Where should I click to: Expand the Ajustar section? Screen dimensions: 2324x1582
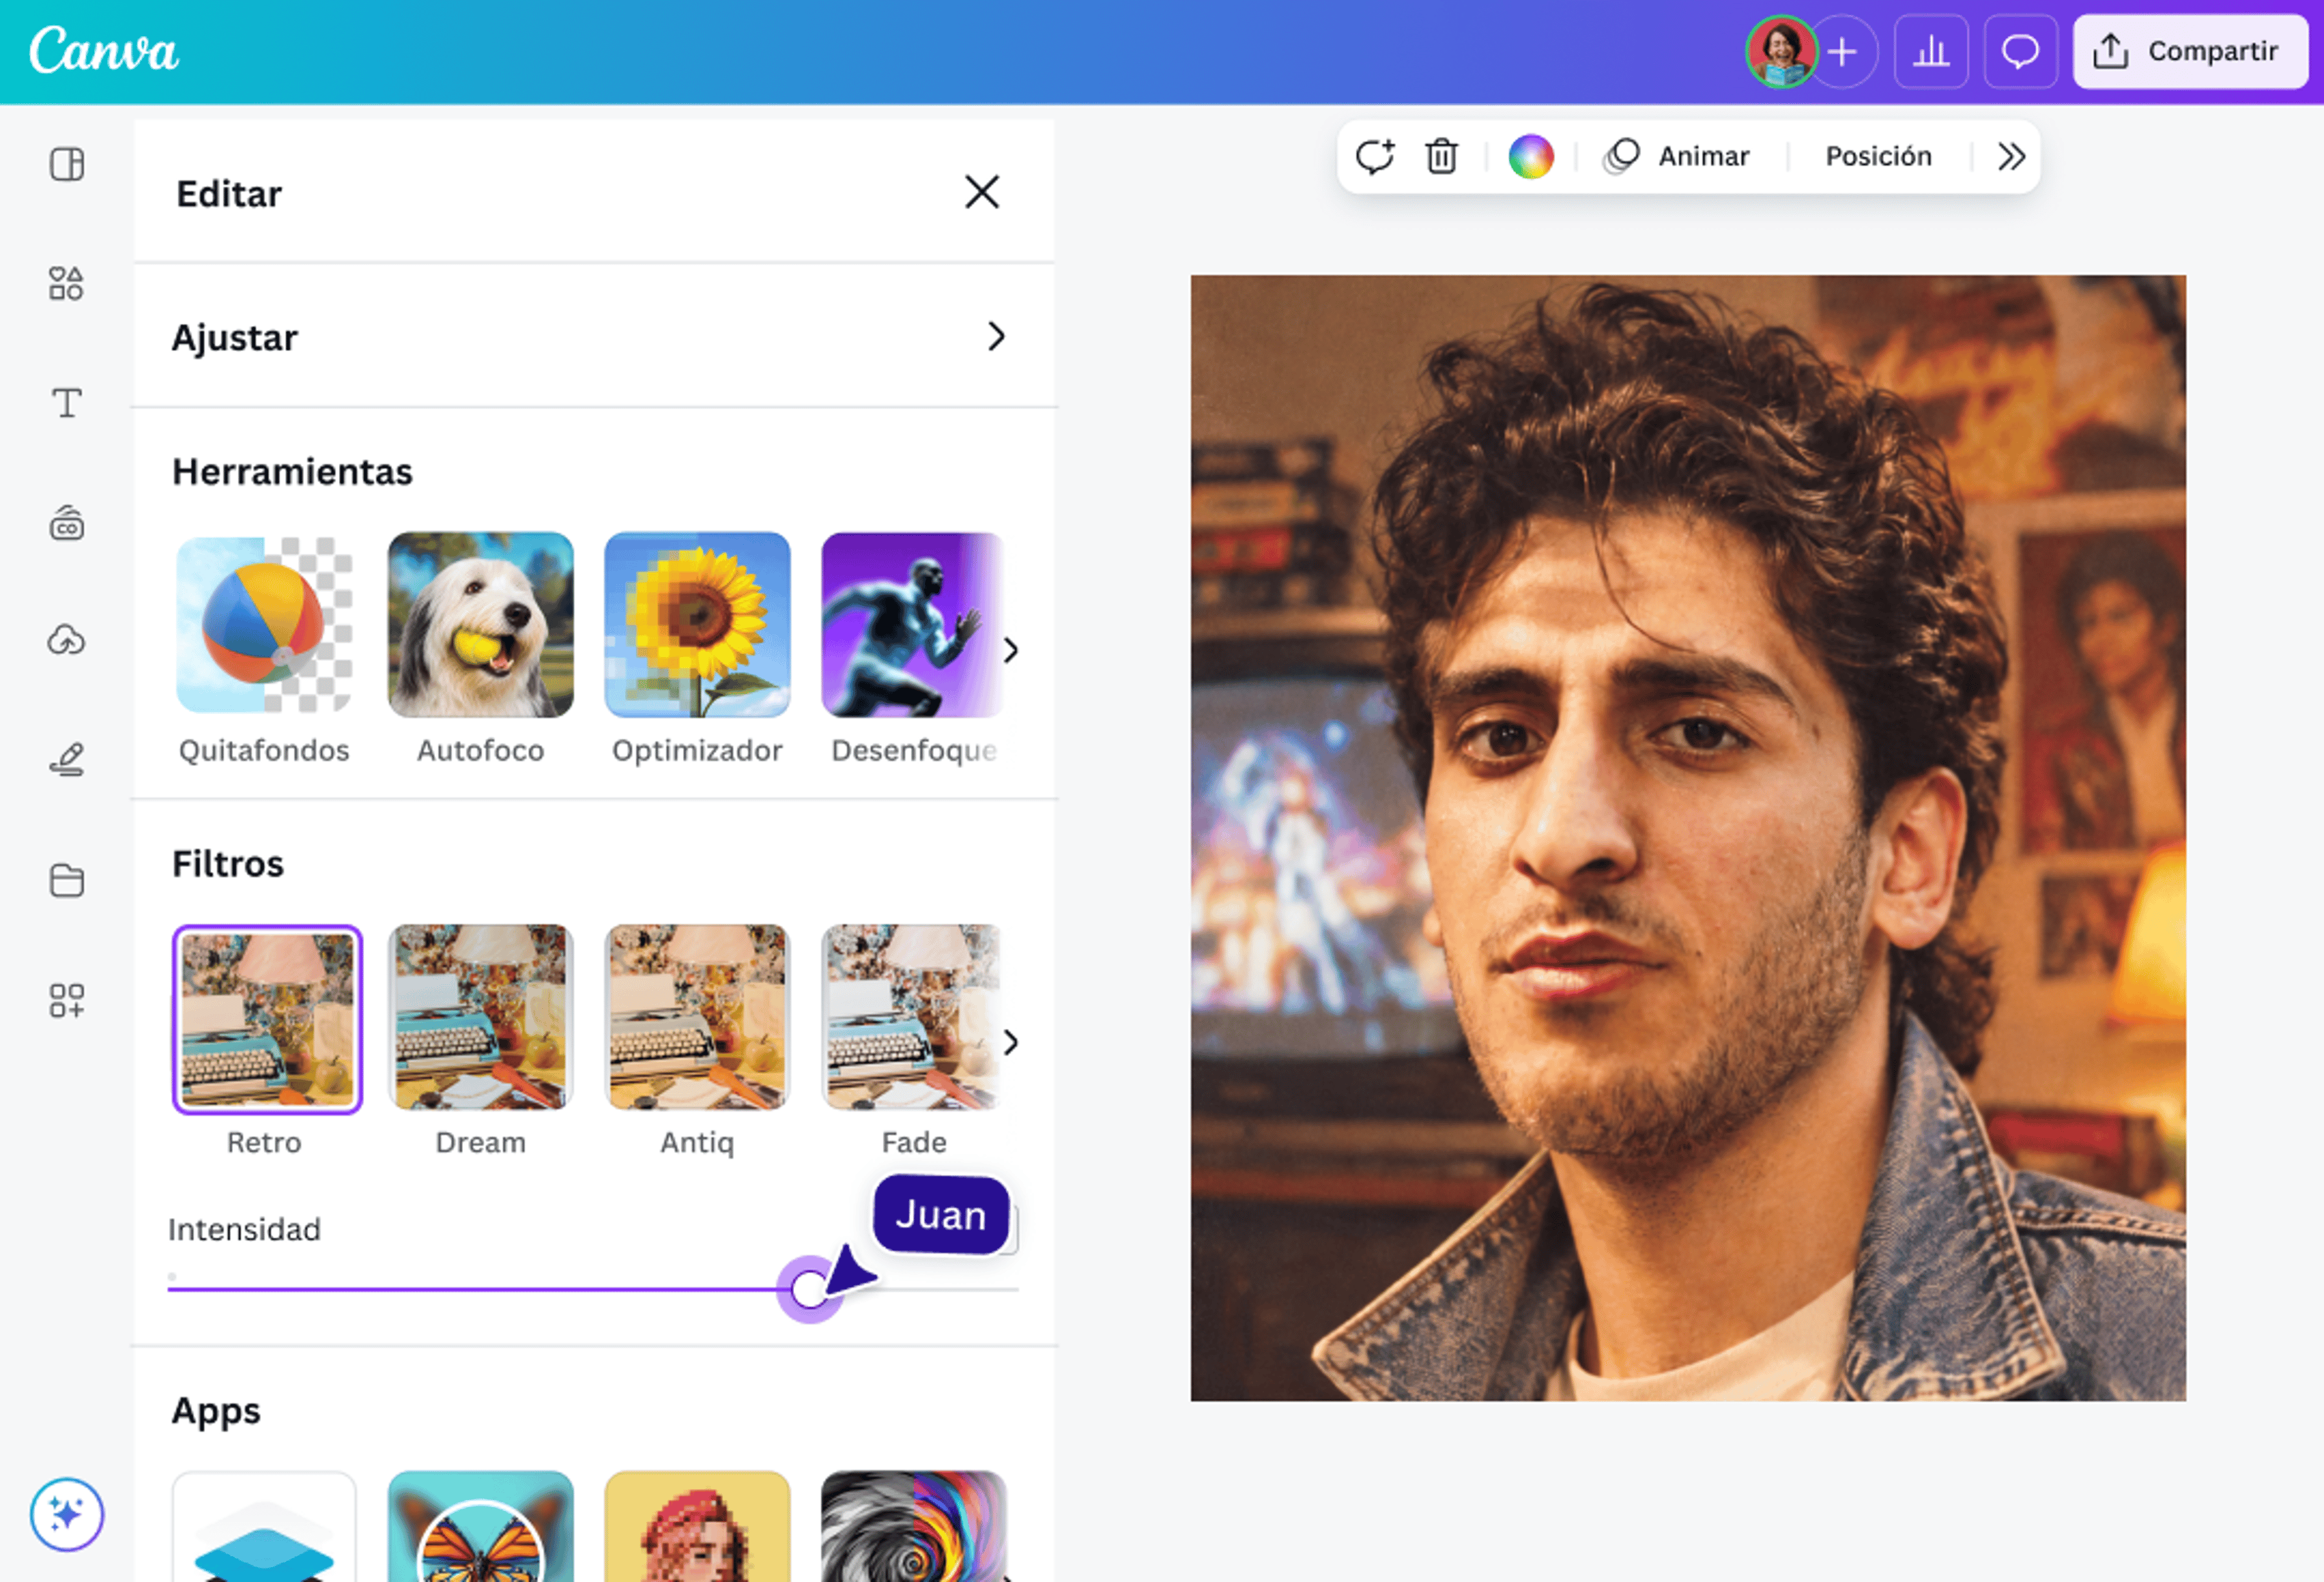click(x=594, y=337)
